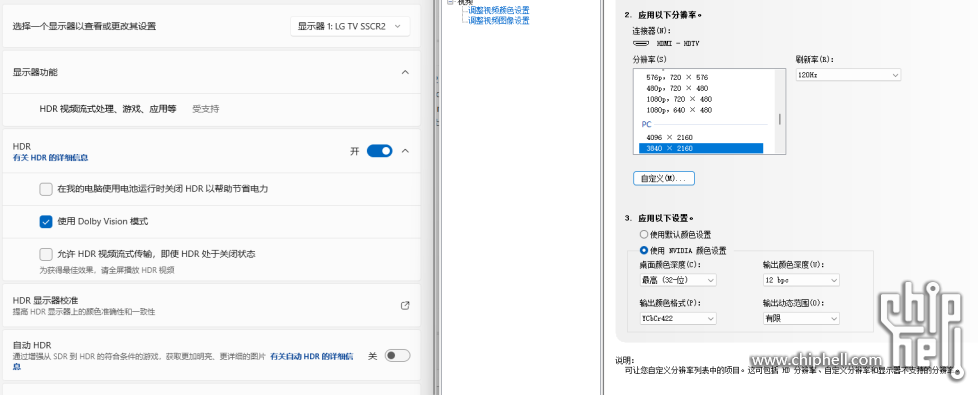
Task: Open the 刷新率 120Hz dropdown
Action: 848,75
